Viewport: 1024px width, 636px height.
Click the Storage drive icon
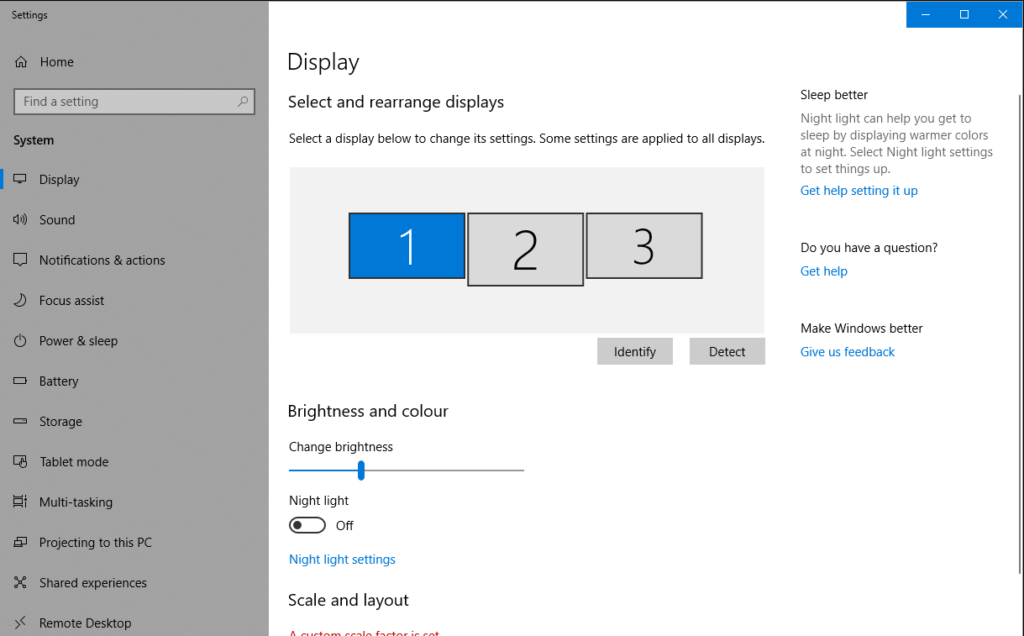[x=20, y=421]
